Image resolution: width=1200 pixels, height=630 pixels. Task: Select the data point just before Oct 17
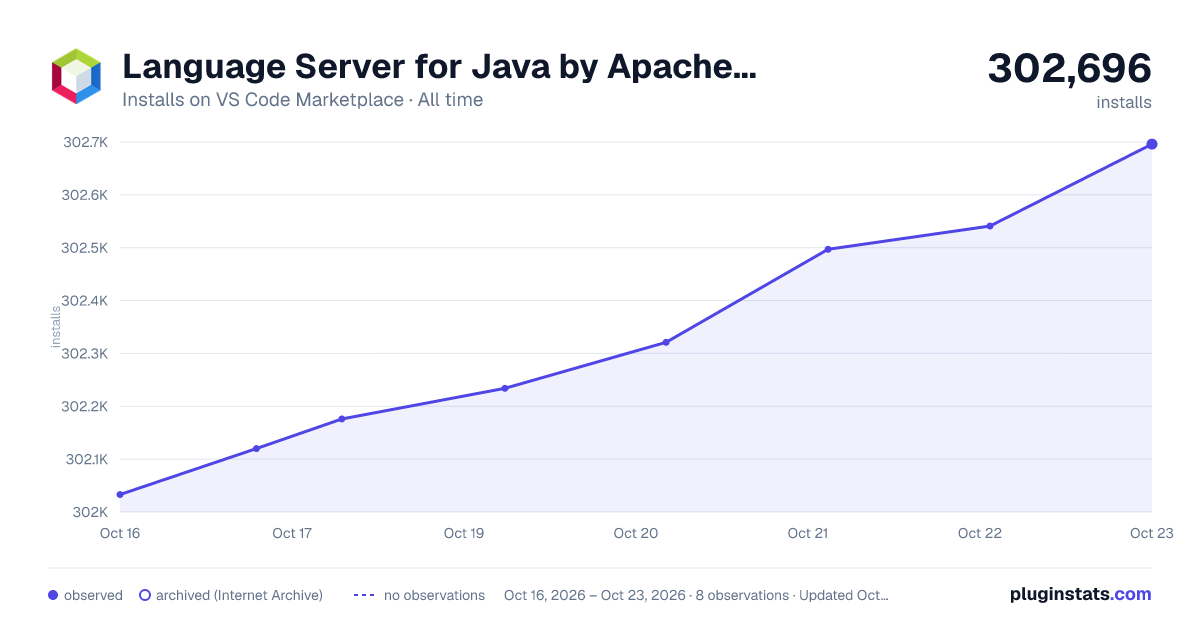256,448
